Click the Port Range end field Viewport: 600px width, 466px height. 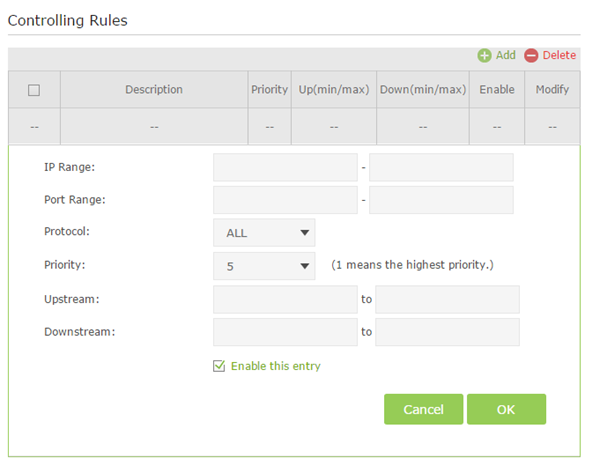pos(441,200)
